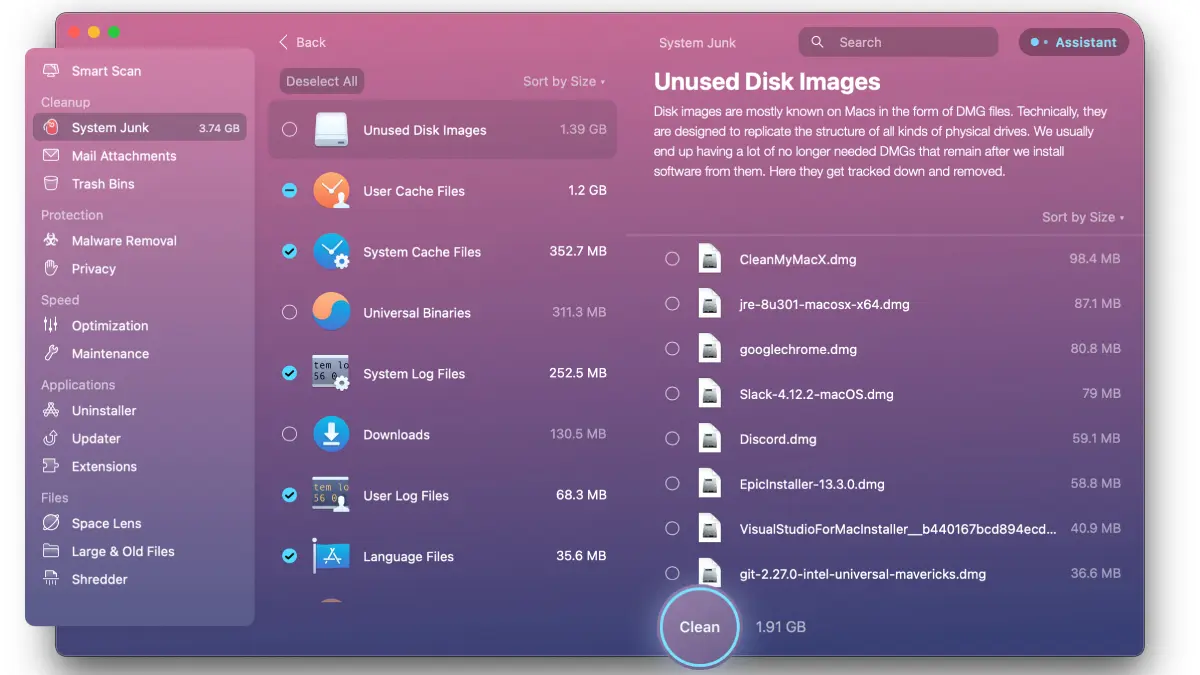Open Smart Scan from the sidebar icon
The width and height of the screenshot is (1200, 675).
[51, 71]
